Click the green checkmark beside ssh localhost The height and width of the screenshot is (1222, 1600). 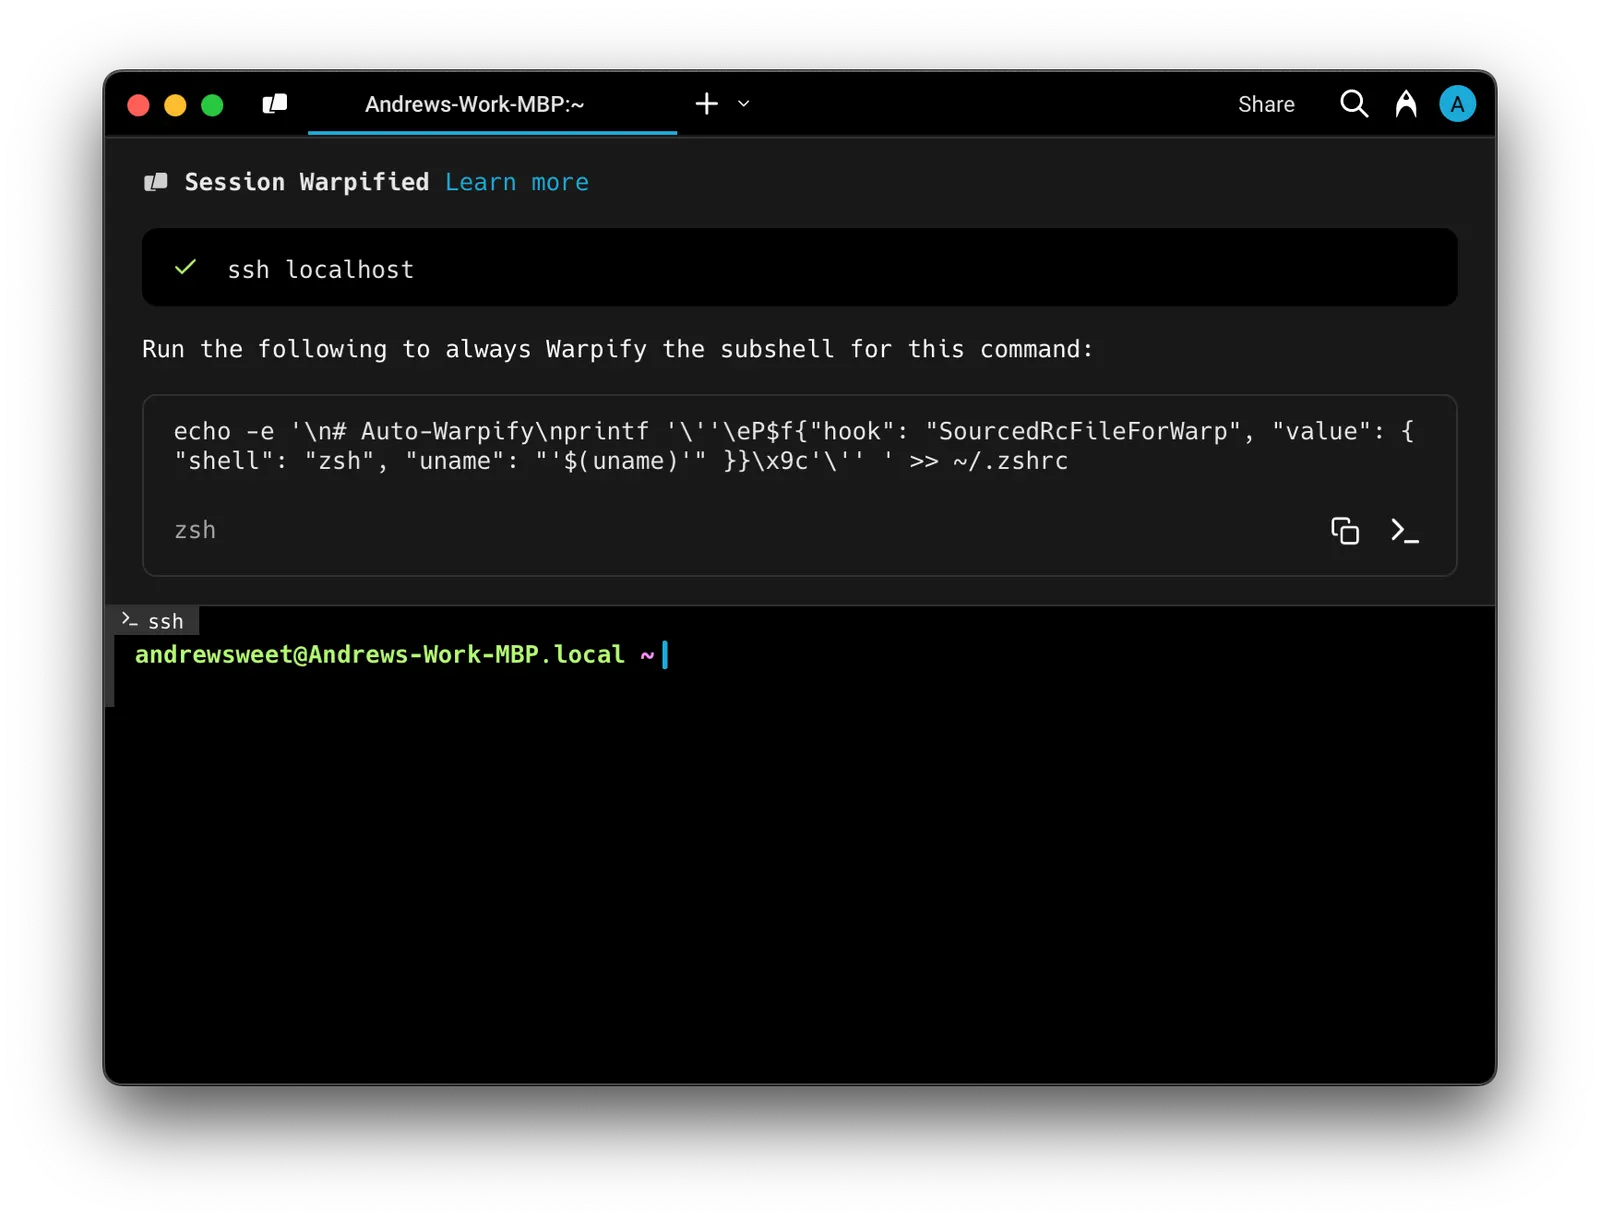(x=185, y=267)
